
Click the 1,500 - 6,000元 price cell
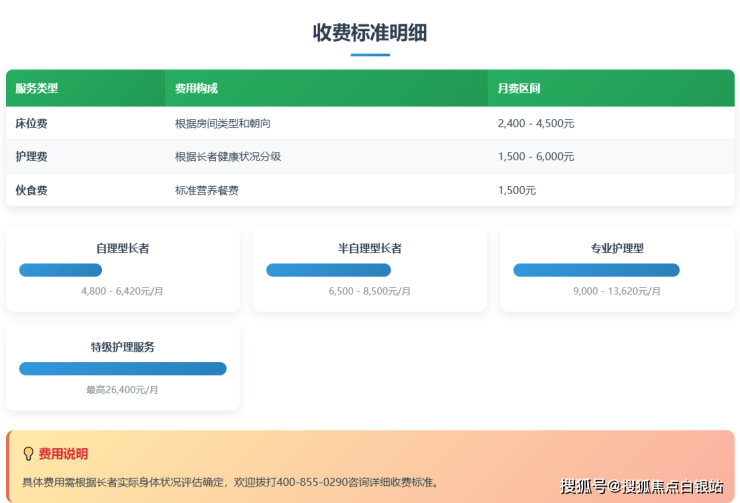535,156
